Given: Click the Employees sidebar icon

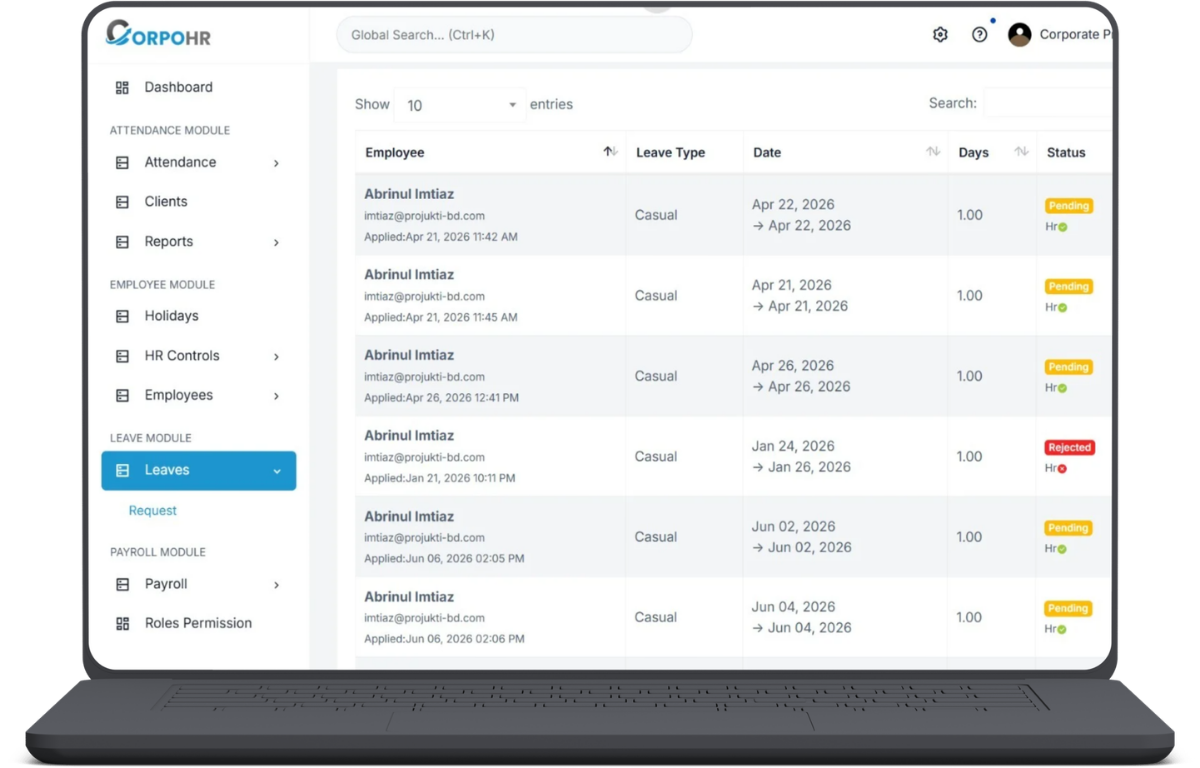Looking at the screenshot, I should pyautogui.click(x=123, y=396).
